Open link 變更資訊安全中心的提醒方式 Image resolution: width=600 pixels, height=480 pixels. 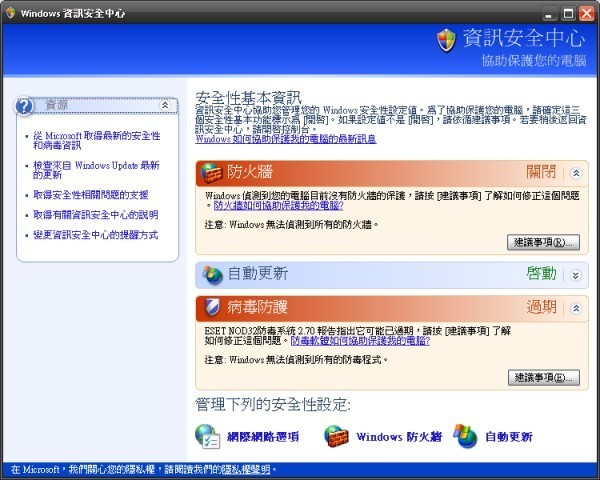coord(96,235)
